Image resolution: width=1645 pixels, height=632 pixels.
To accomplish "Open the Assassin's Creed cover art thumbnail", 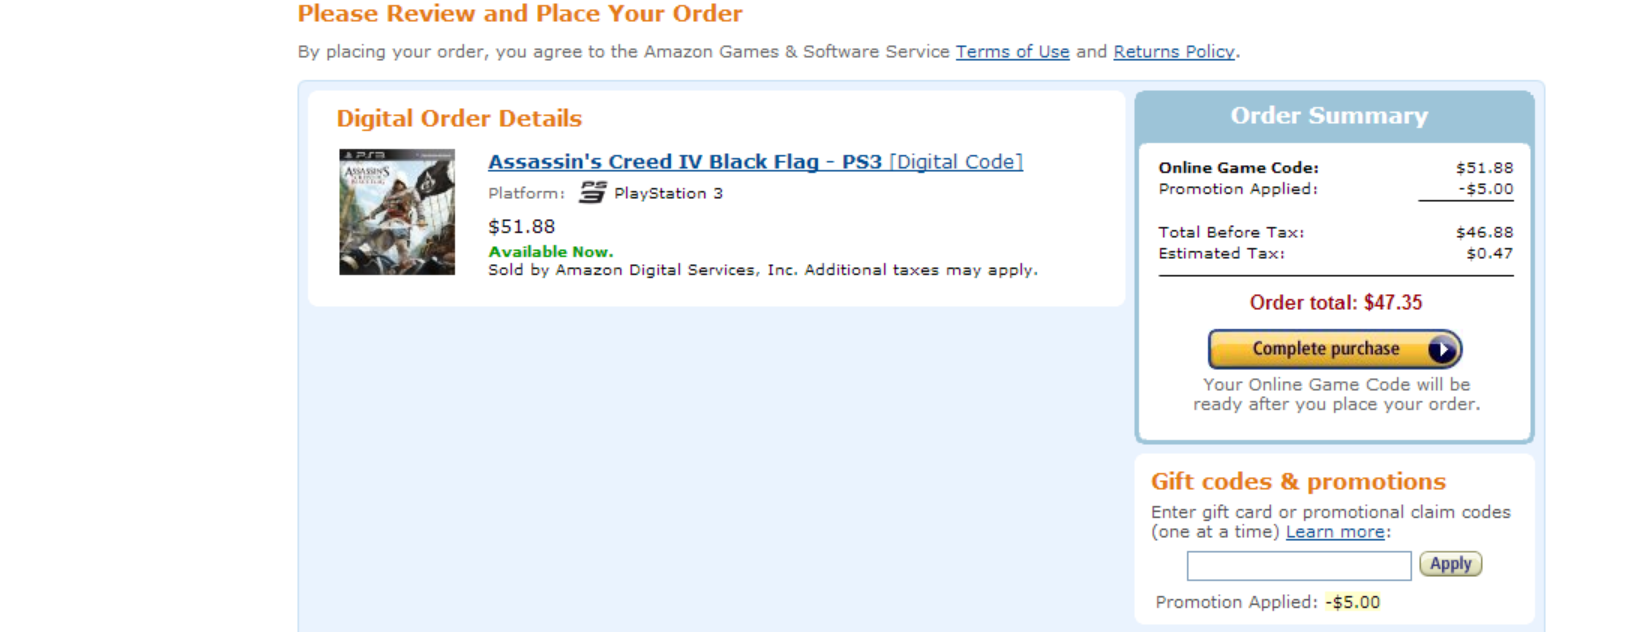I will point(397,212).
